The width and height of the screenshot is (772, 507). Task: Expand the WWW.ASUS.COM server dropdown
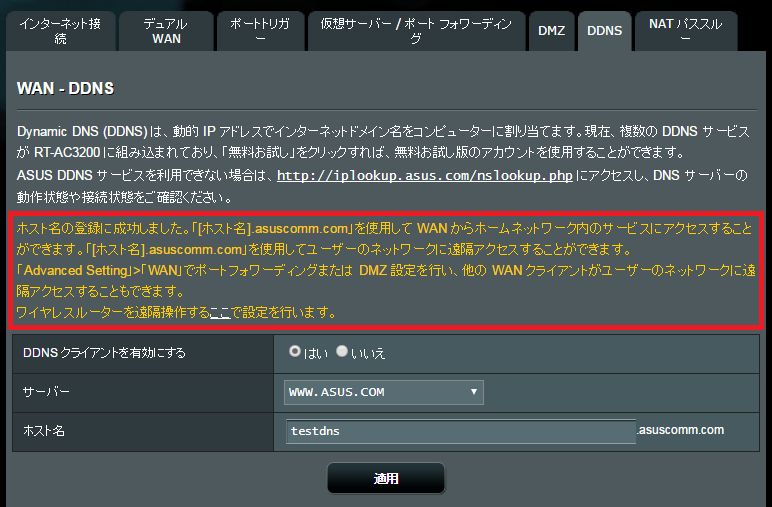pos(384,392)
